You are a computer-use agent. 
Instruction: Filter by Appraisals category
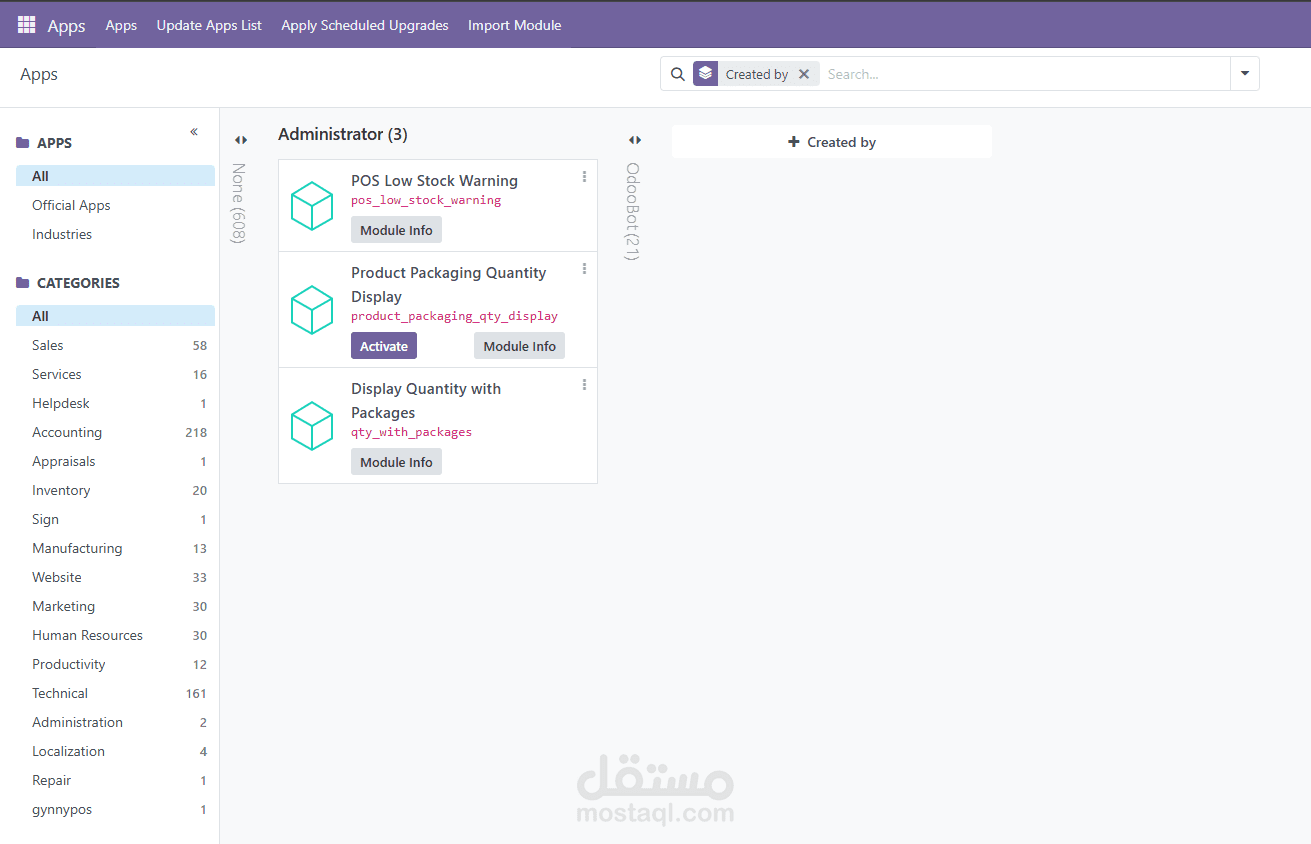click(115, 461)
